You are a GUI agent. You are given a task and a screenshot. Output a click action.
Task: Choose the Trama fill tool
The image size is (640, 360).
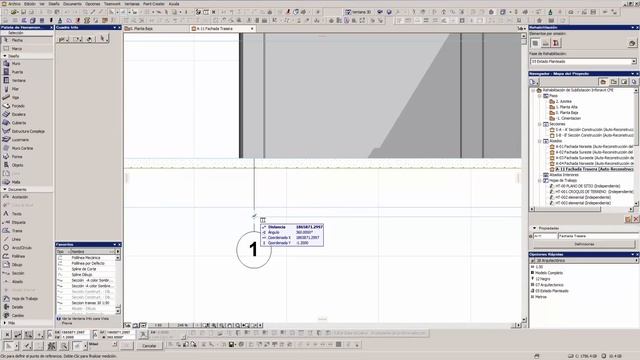(27, 231)
